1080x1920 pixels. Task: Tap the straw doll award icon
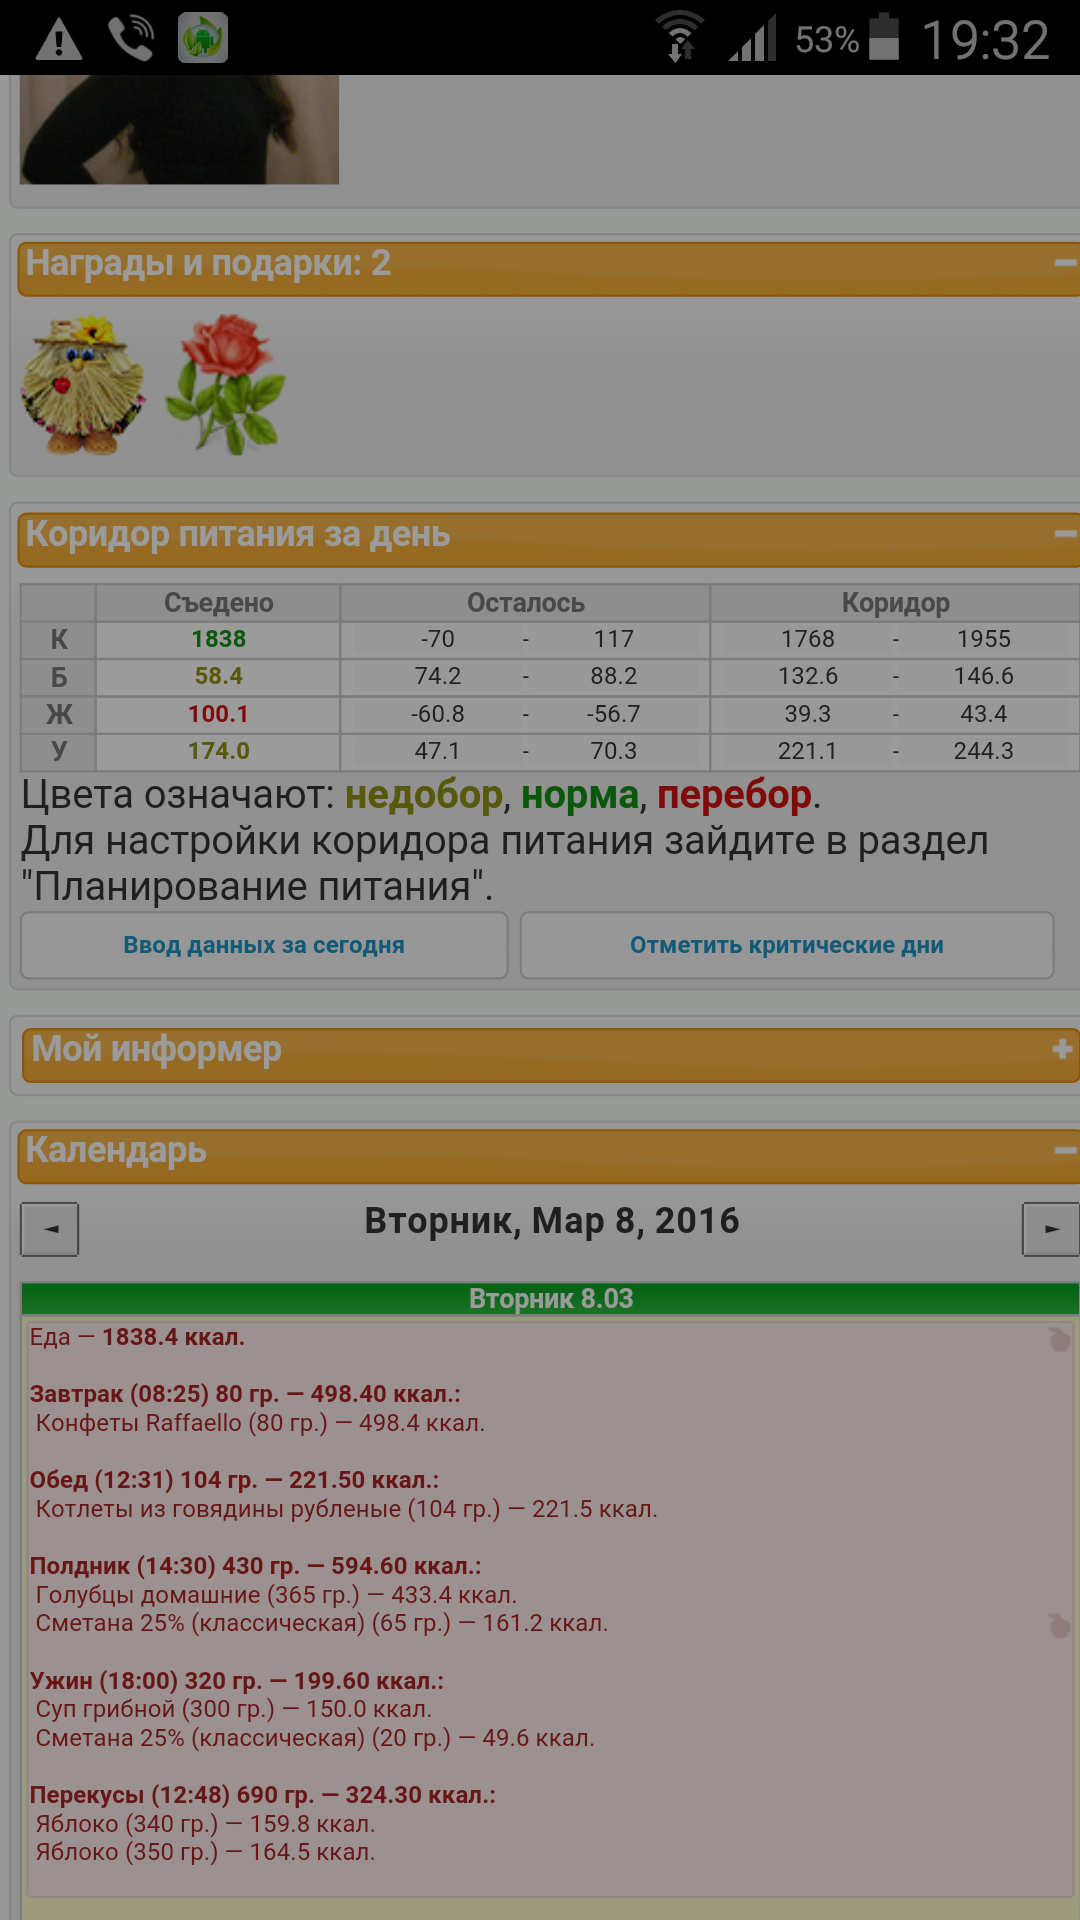pos(83,386)
